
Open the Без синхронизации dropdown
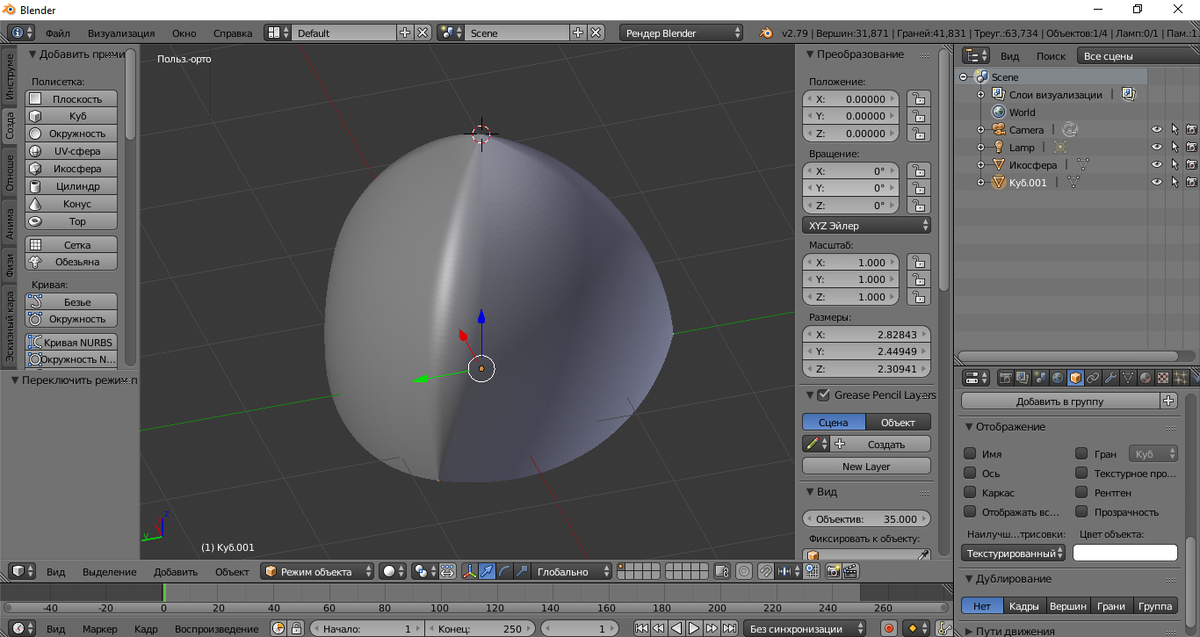click(805, 629)
